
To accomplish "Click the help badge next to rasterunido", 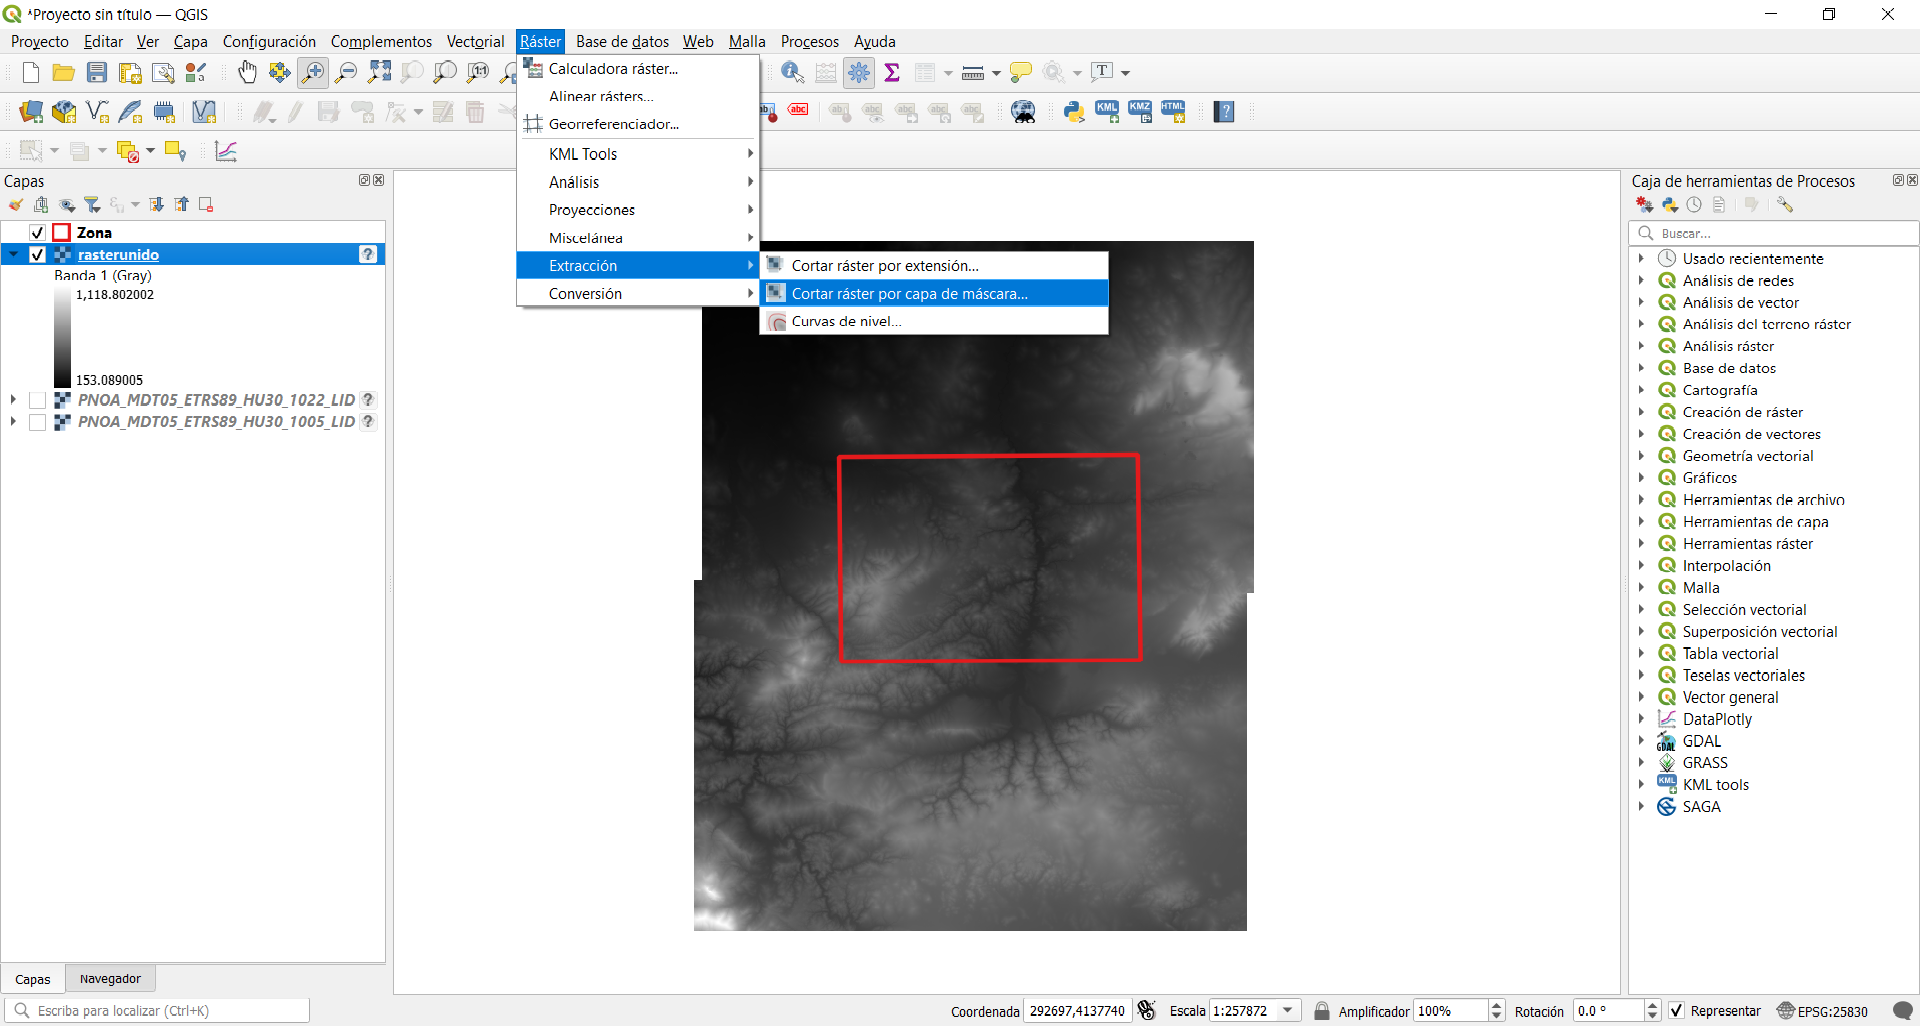I will 367,254.
